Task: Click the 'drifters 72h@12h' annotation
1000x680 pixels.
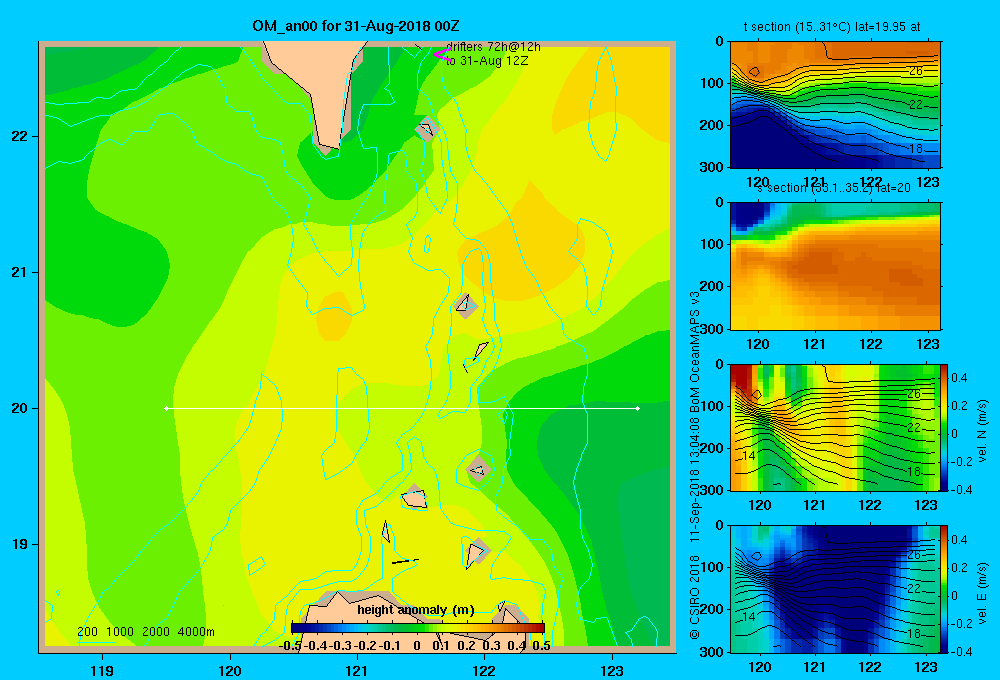Action: click(x=494, y=47)
